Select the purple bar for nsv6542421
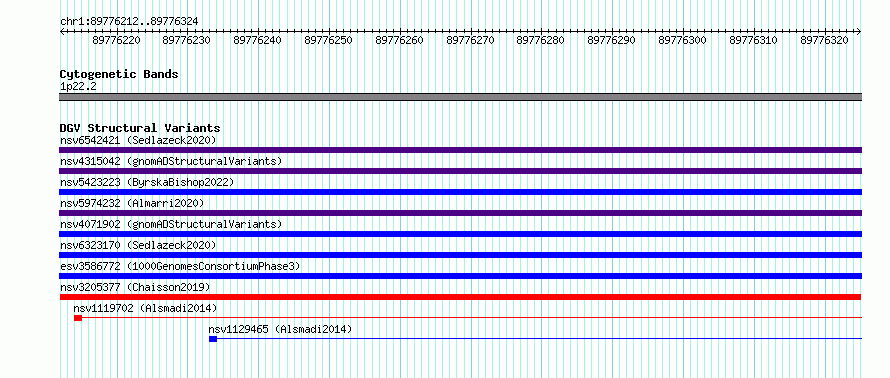Viewport: 890px width, 378px height. tap(460, 150)
